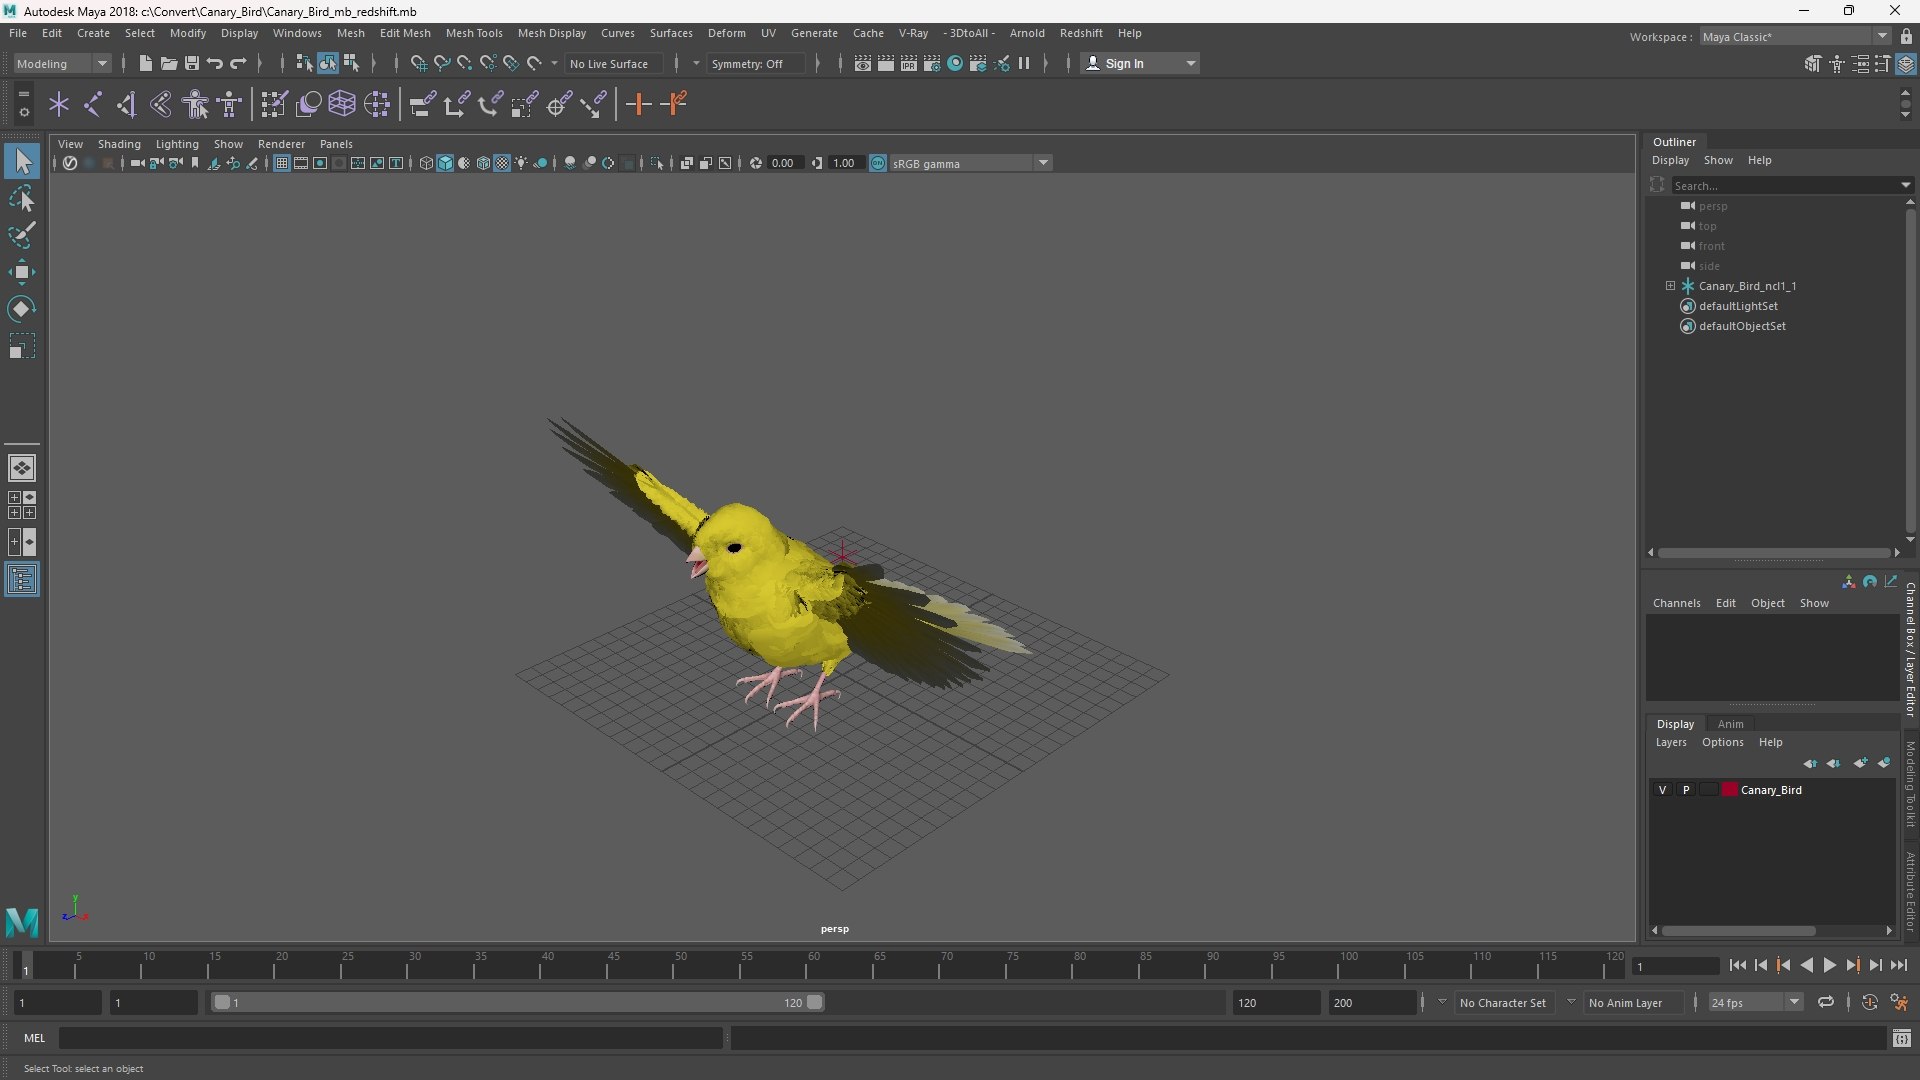Expand the Canary_Bird_ncl1_1 outliner node

(1670, 286)
